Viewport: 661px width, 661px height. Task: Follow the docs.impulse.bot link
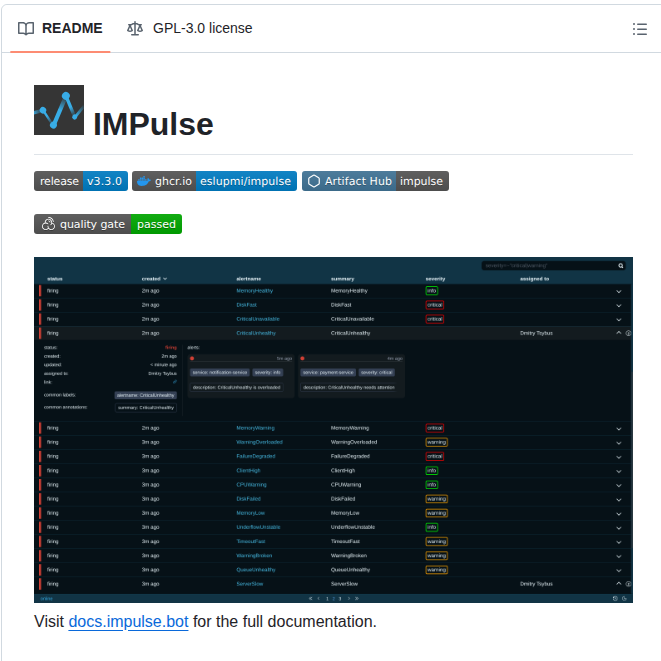point(128,621)
